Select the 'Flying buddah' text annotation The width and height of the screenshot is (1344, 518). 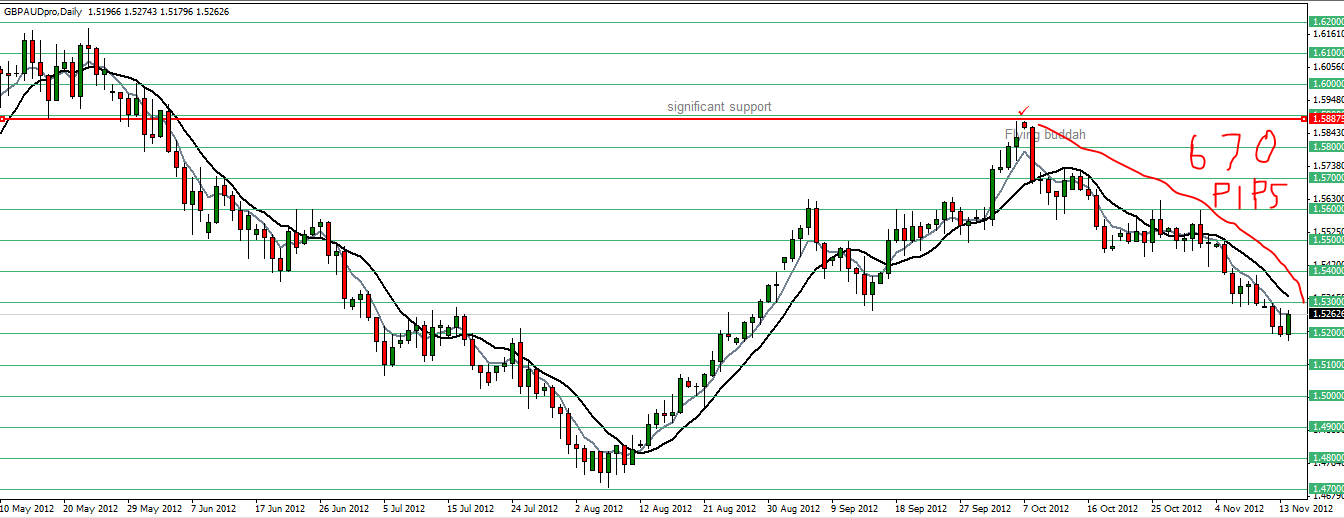click(x=1045, y=134)
